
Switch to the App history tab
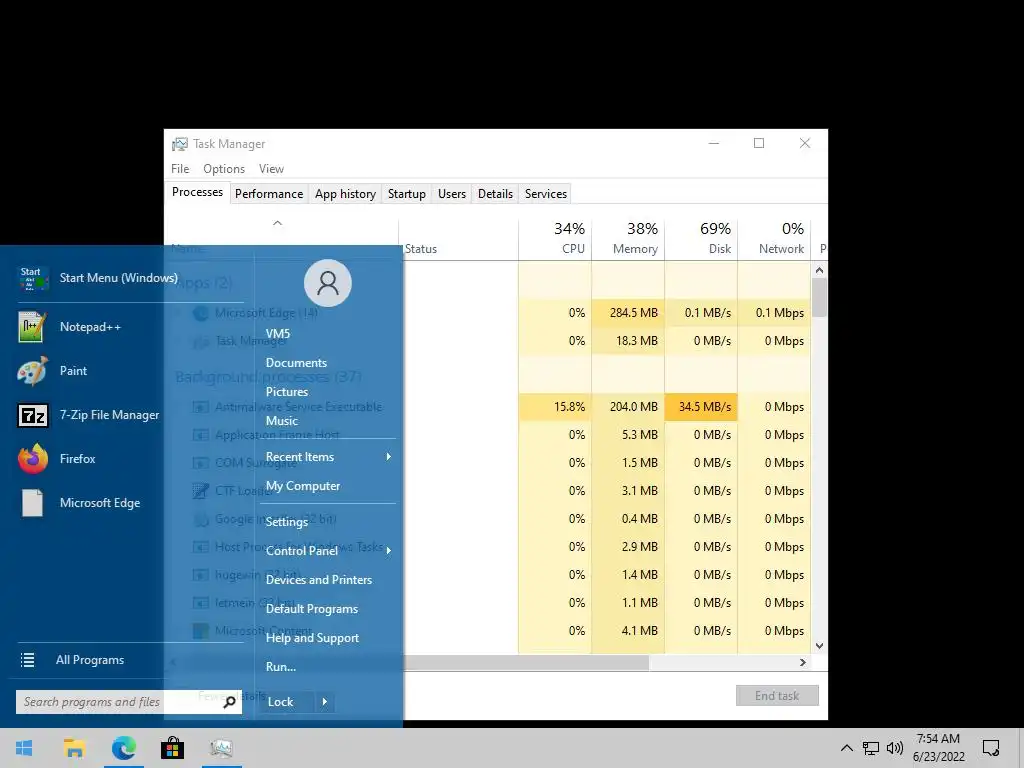click(345, 194)
